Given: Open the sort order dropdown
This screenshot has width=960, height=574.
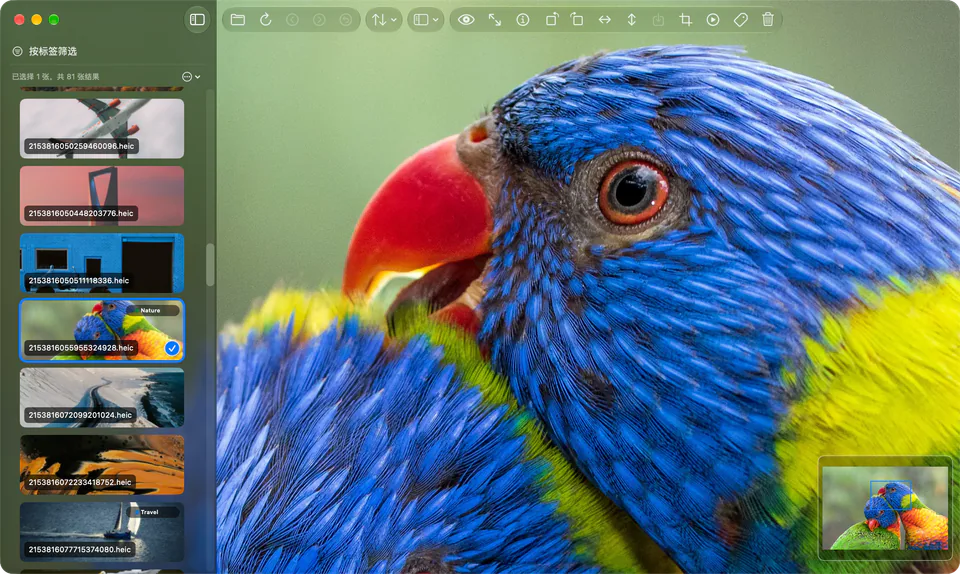Looking at the screenshot, I should pyautogui.click(x=384, y=20).
